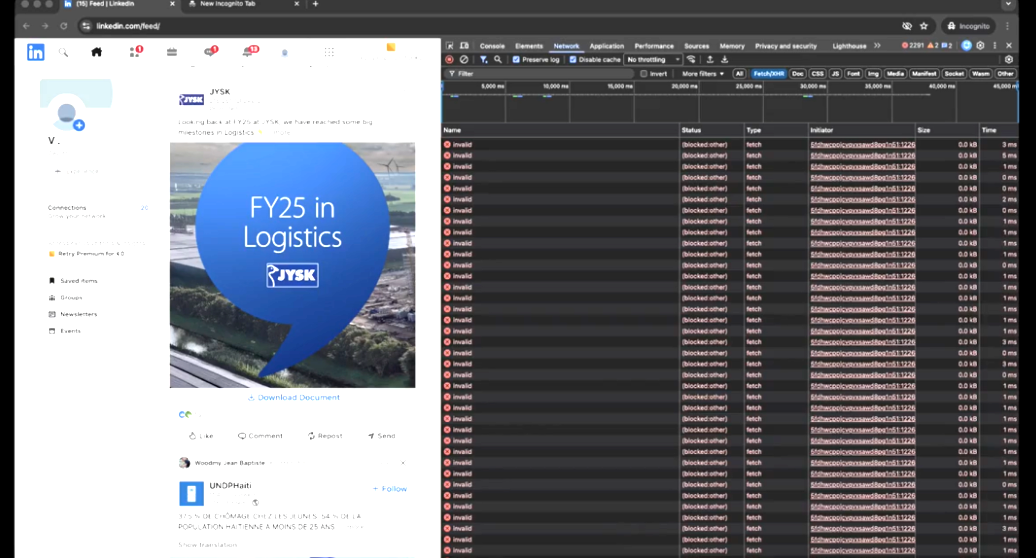Click the blue issues counter
Screen dimensions: 1036x558
(947, 46)
